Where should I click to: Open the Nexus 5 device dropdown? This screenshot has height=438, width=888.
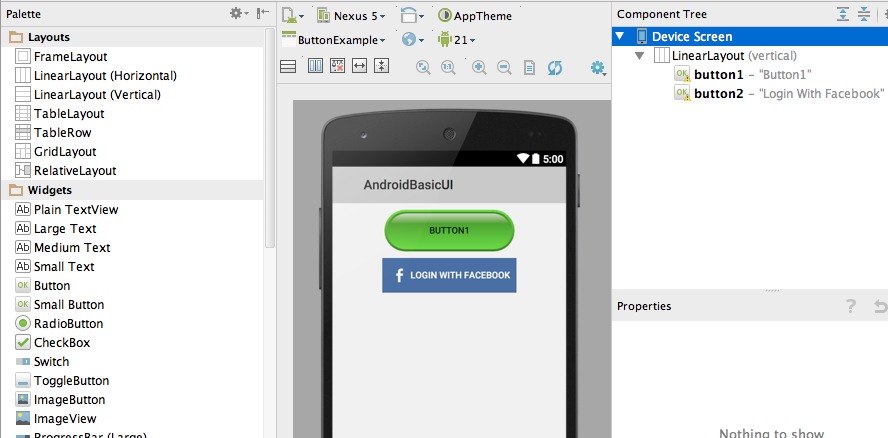tap(350, 16)
